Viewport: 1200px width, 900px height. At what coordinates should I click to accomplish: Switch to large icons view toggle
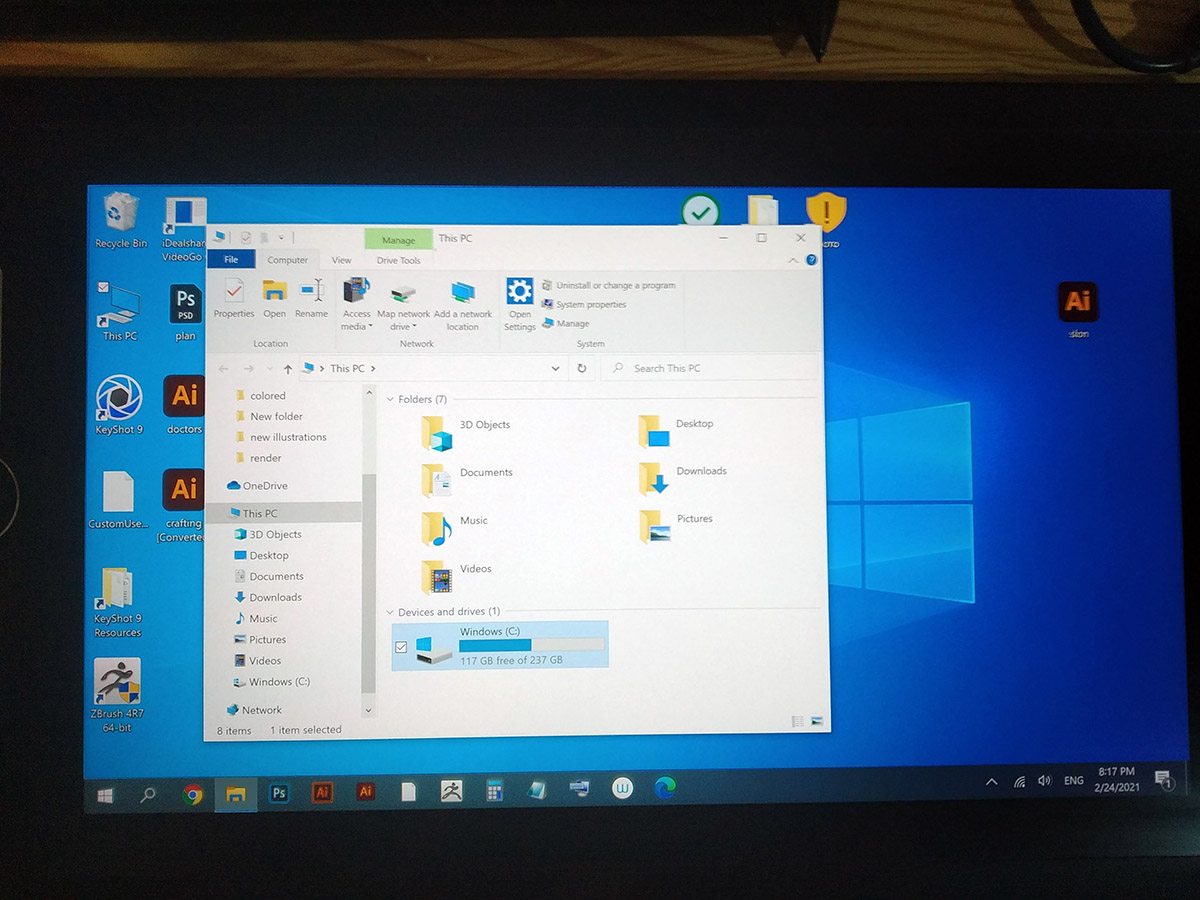pos(817,720)
